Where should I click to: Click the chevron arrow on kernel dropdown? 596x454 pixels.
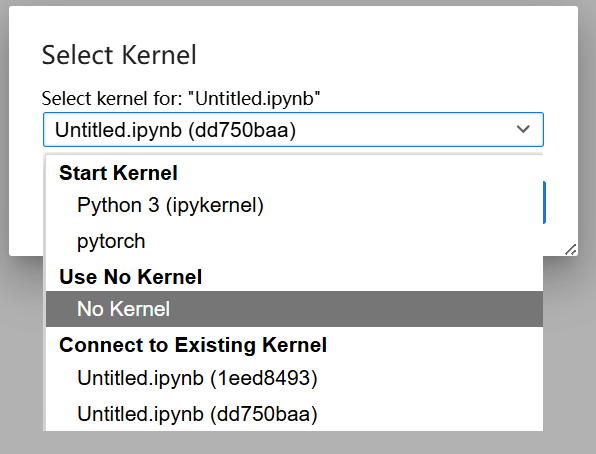click(523, 129)
